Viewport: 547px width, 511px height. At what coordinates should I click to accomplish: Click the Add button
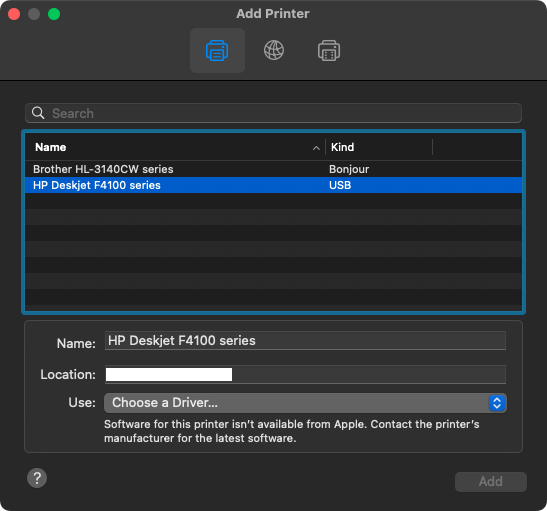pyautogui.click(x=490, y=481)
